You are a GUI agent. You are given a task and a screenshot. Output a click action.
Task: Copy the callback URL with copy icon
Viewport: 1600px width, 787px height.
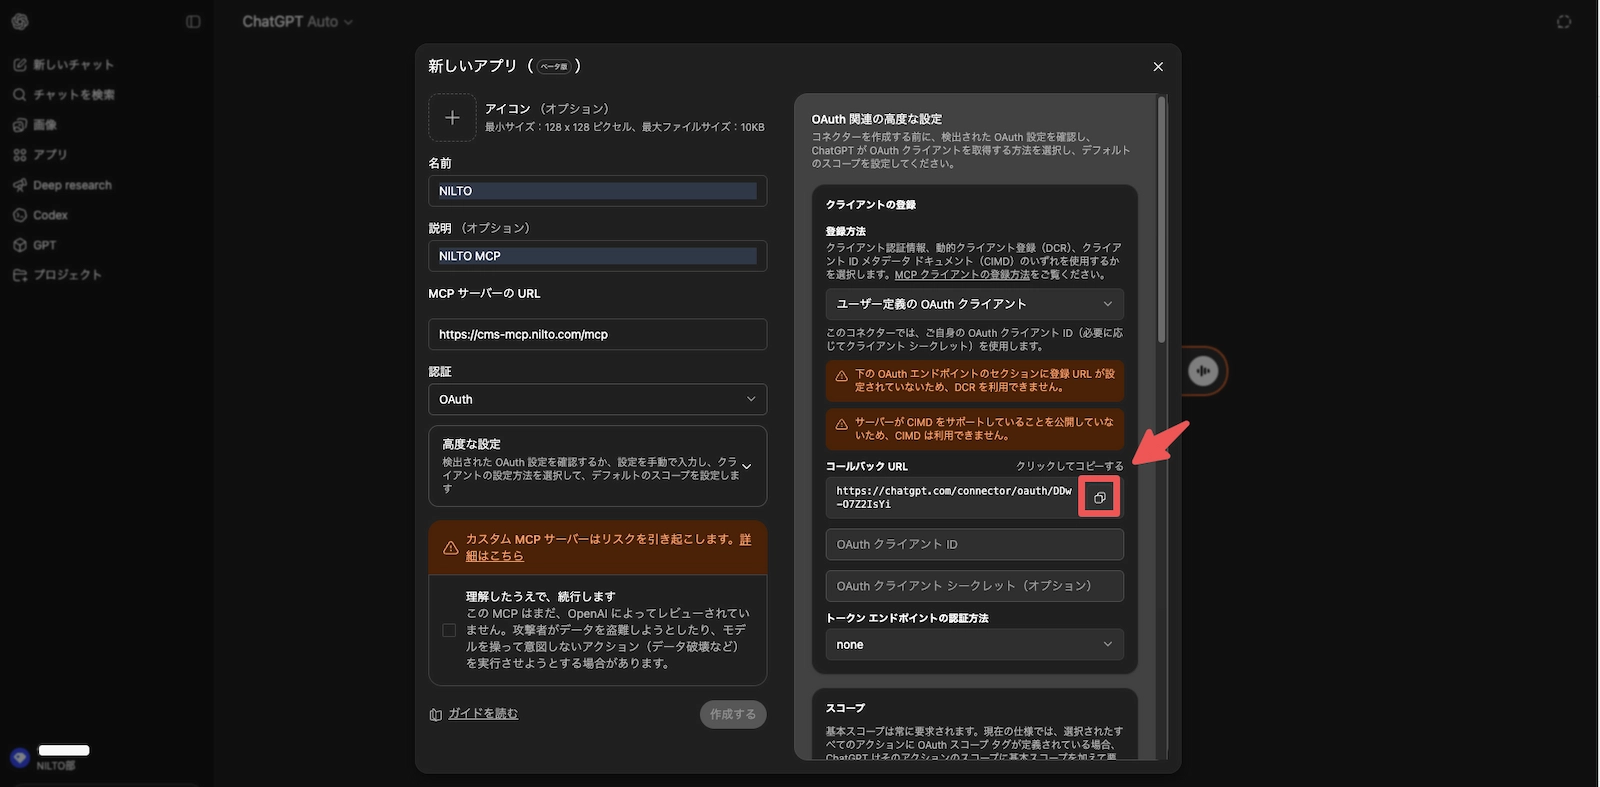click(x=1099, y=498)
